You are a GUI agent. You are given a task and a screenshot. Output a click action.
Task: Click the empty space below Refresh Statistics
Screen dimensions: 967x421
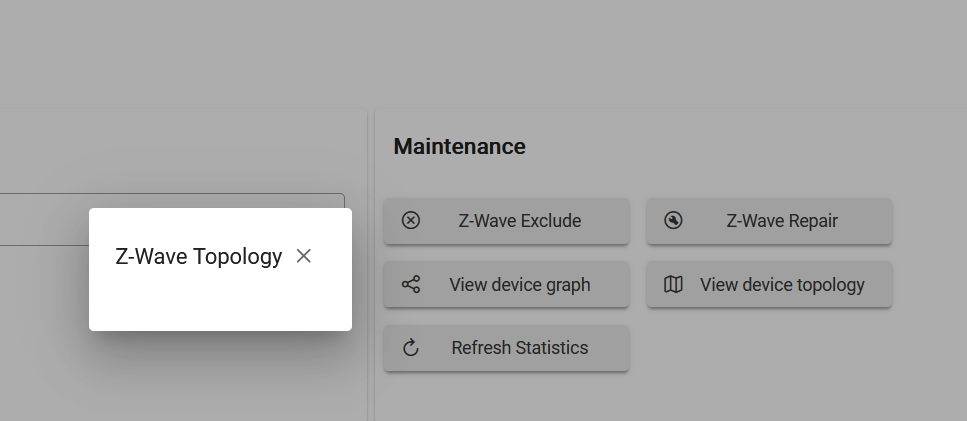click(x=506, y=398)
